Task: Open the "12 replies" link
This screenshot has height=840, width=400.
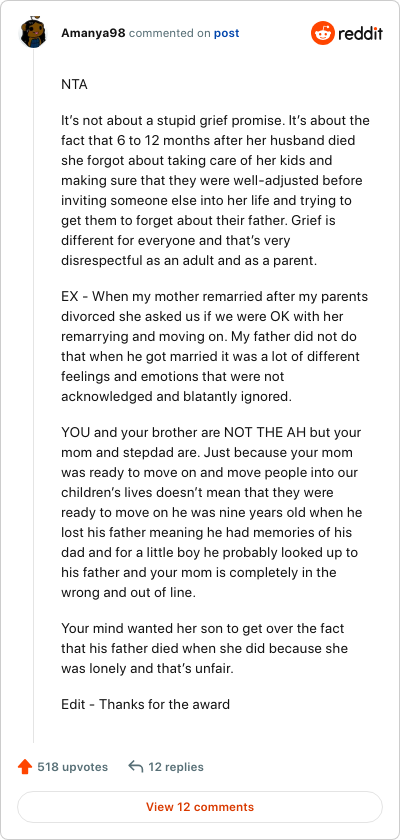Action: point(176,767)
